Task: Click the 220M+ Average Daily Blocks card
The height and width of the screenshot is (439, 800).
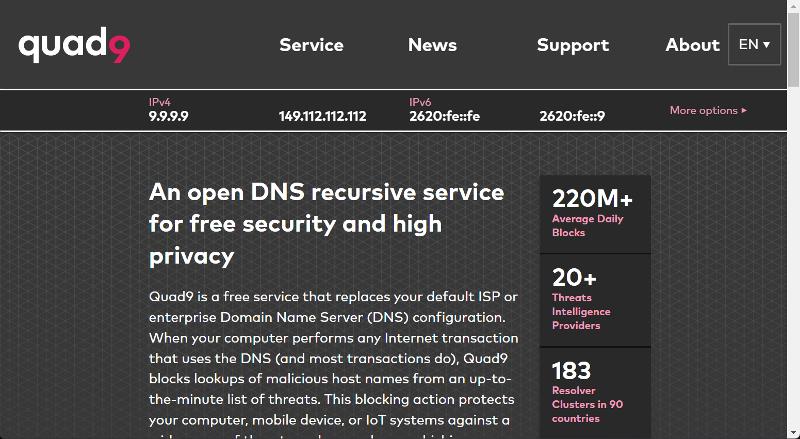Action: click(x=595, y=212)
